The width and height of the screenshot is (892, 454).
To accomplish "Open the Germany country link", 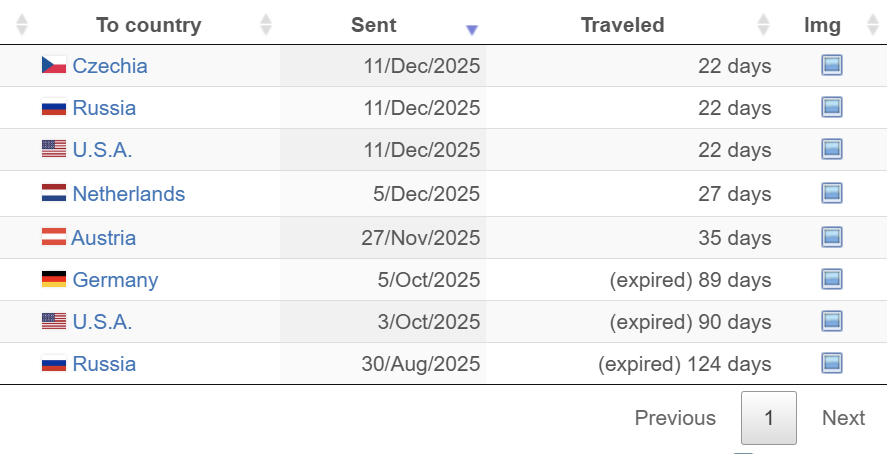I will [115, 280].
